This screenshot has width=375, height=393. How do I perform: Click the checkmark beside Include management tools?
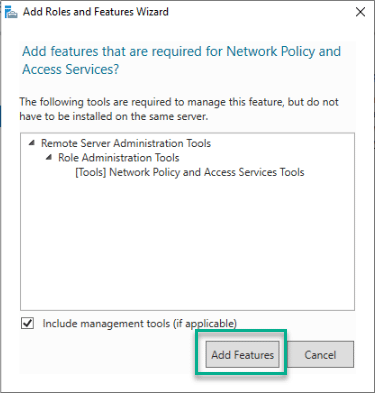click(27, 323)
